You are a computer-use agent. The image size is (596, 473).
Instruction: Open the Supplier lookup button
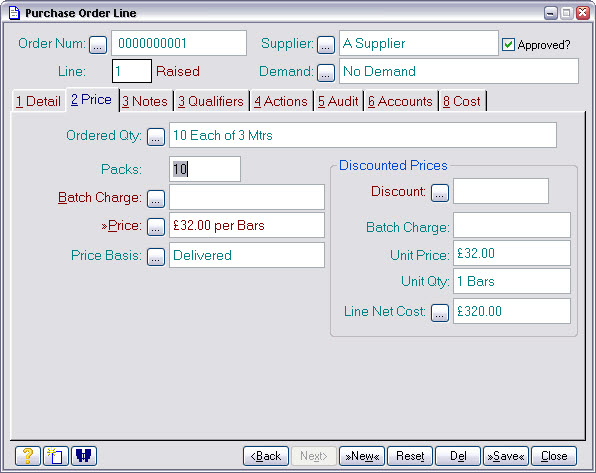coord(326,45)
